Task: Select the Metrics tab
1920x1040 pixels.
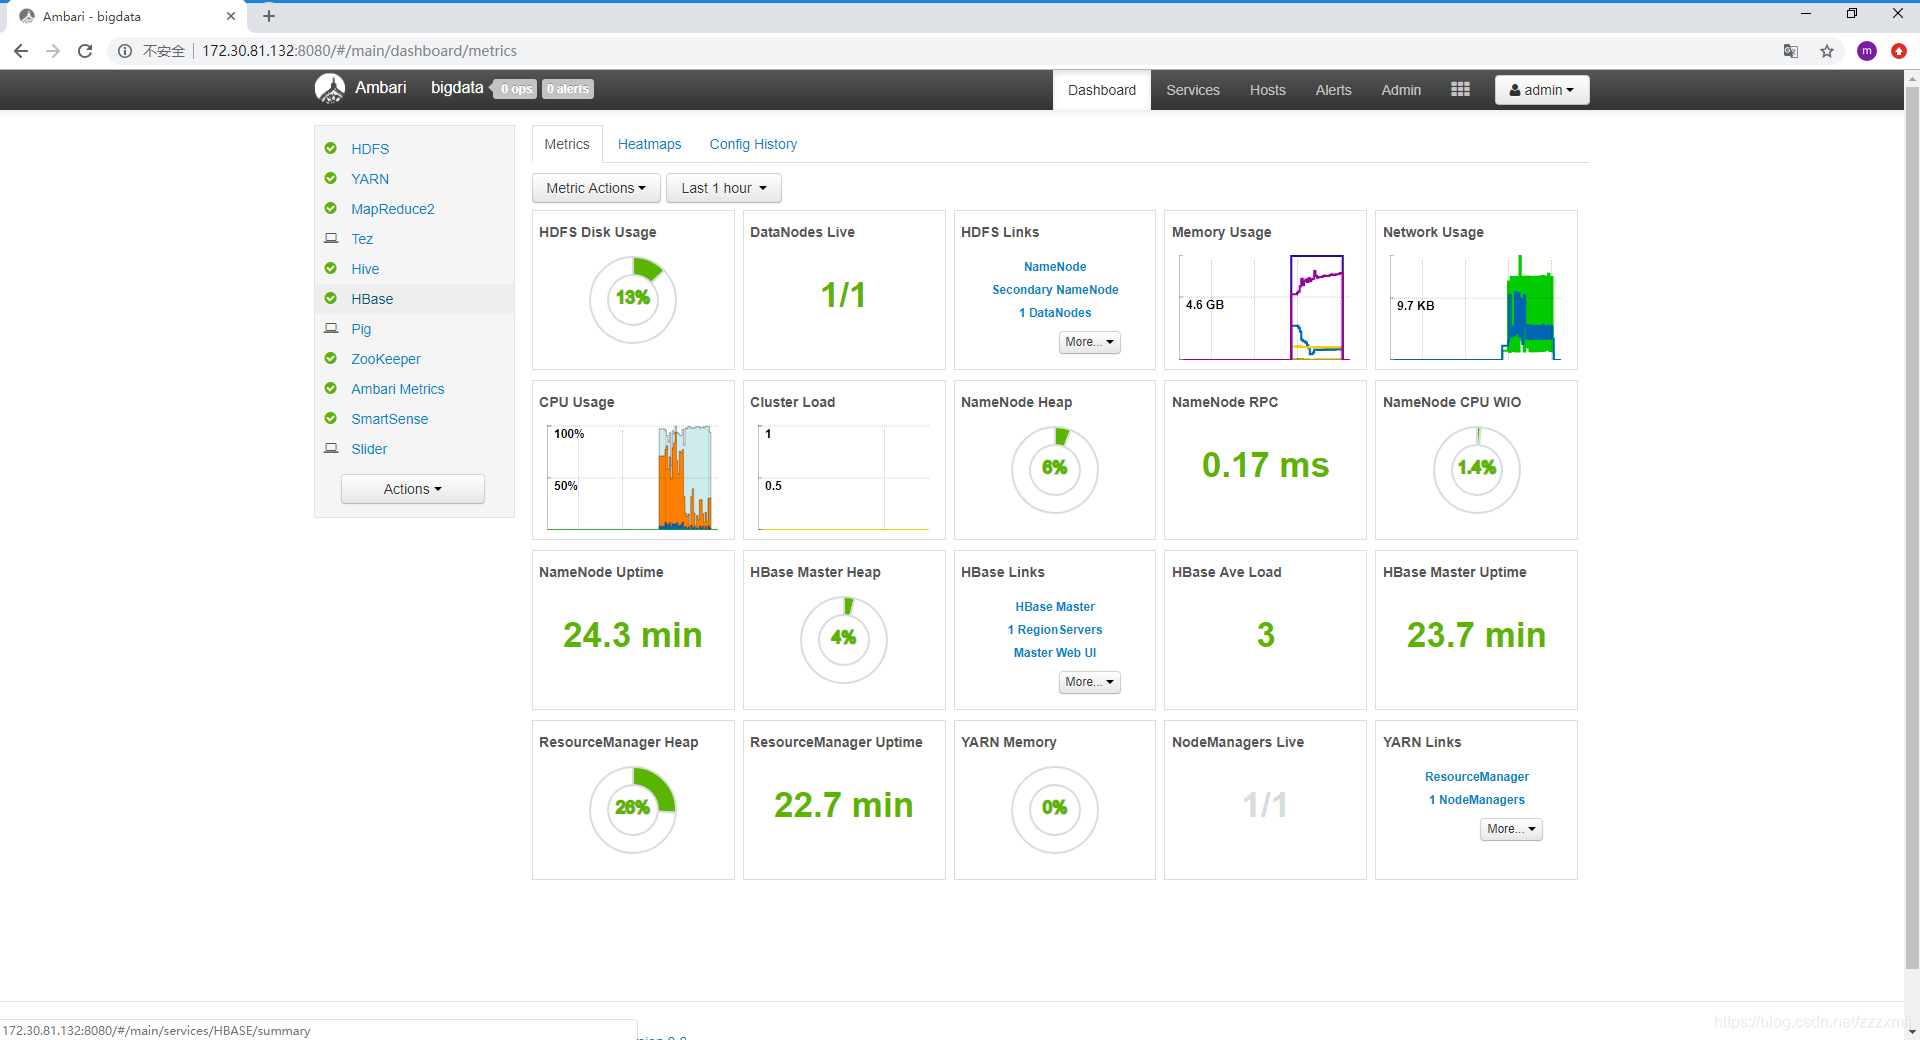Action: [567, 144]
